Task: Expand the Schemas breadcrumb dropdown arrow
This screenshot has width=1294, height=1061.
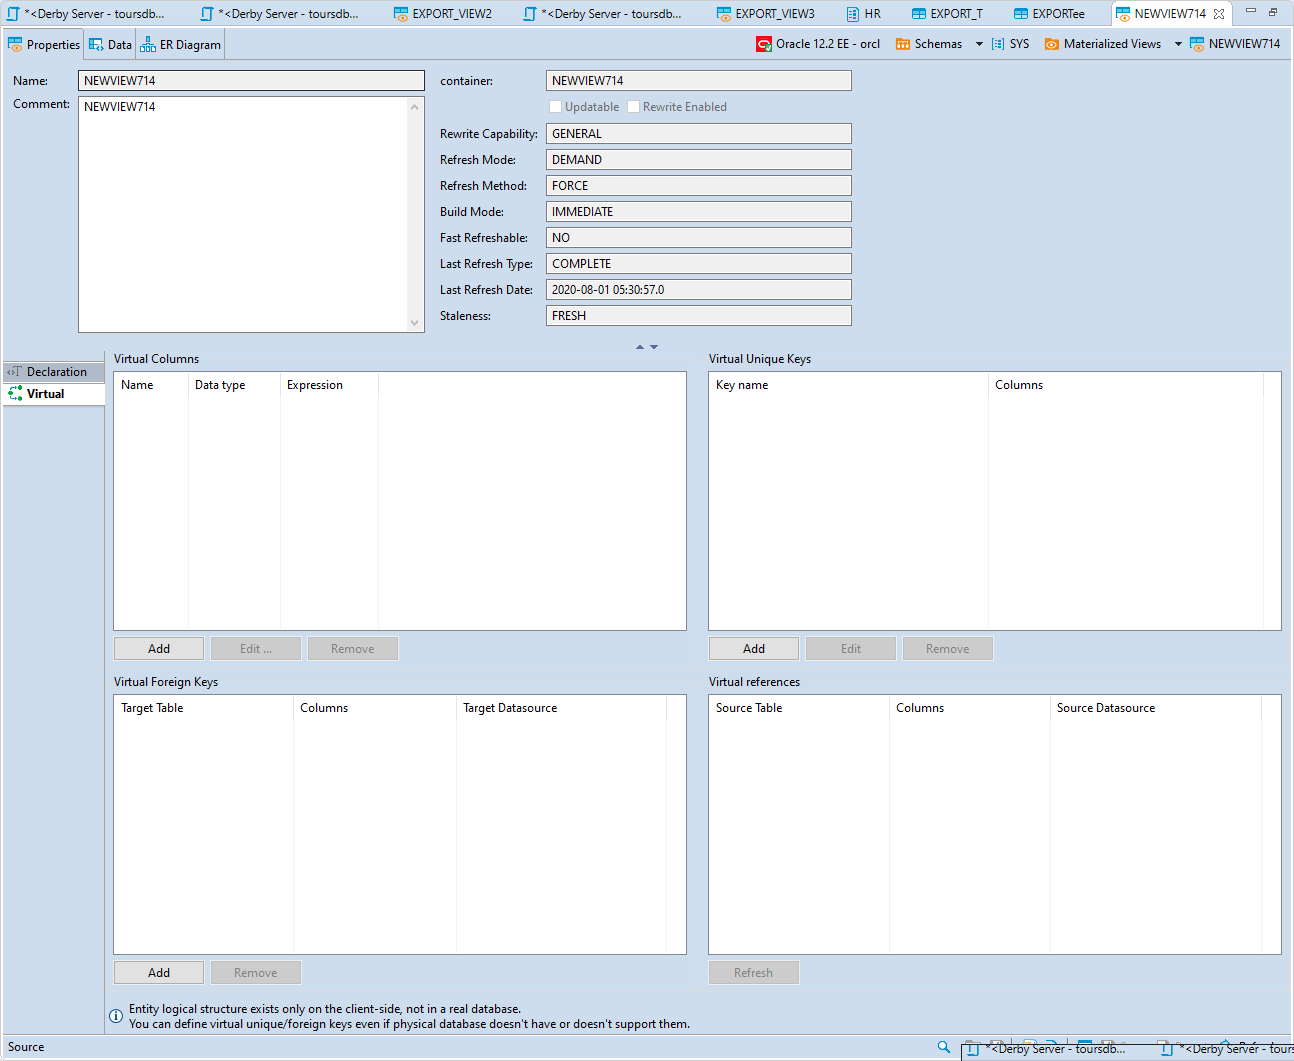Action: tap(978, 43)
